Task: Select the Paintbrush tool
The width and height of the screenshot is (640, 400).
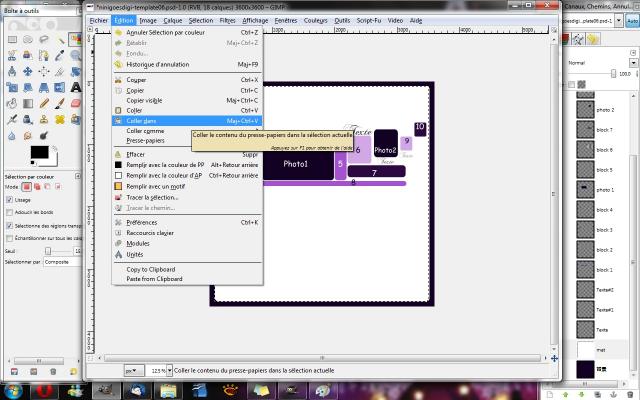Action: tap(60, 103)
